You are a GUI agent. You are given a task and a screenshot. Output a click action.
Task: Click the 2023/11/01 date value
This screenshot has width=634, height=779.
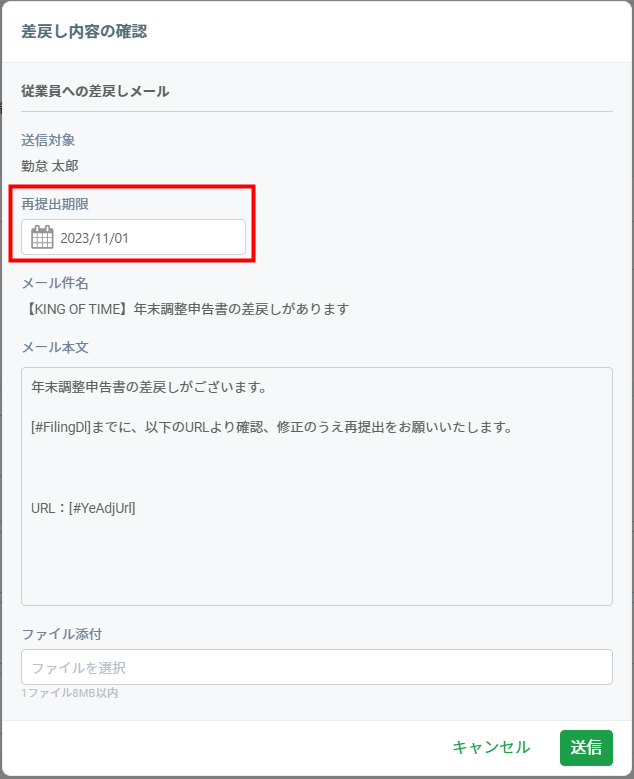(94, 238)
